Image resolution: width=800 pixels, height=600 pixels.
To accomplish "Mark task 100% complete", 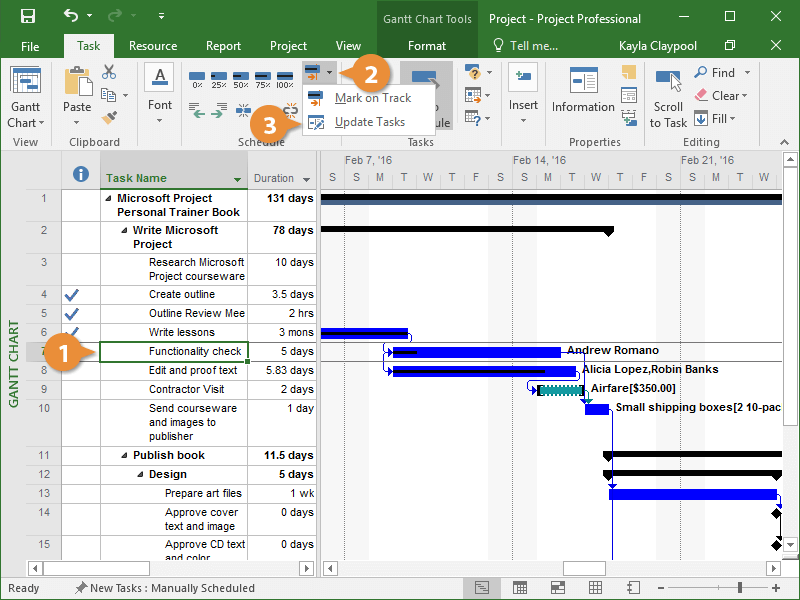I will [x=285, y=78].
